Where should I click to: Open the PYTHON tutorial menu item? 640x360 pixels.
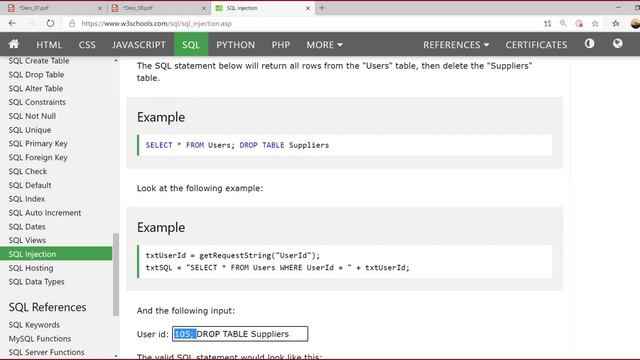[x=236, y=44]
